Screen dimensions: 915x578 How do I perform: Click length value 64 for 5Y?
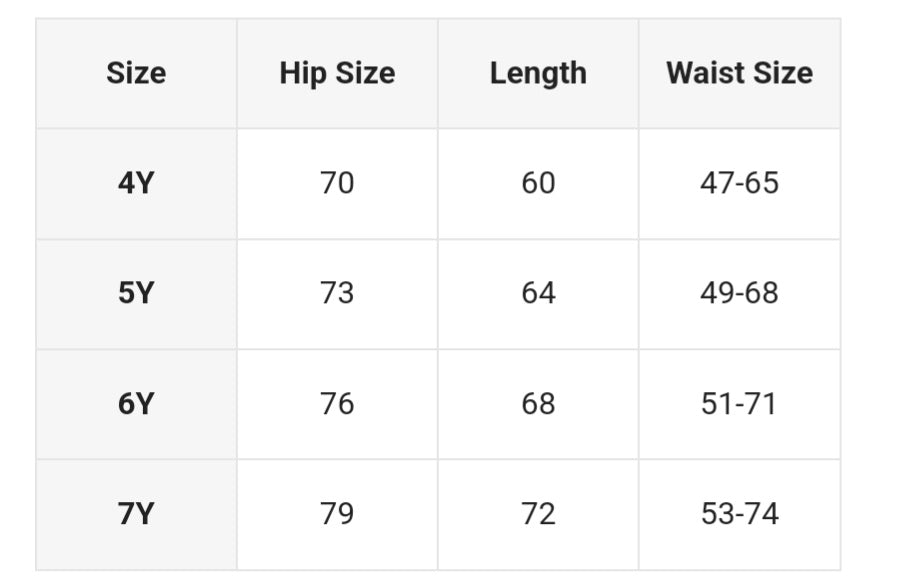point(538,293)
